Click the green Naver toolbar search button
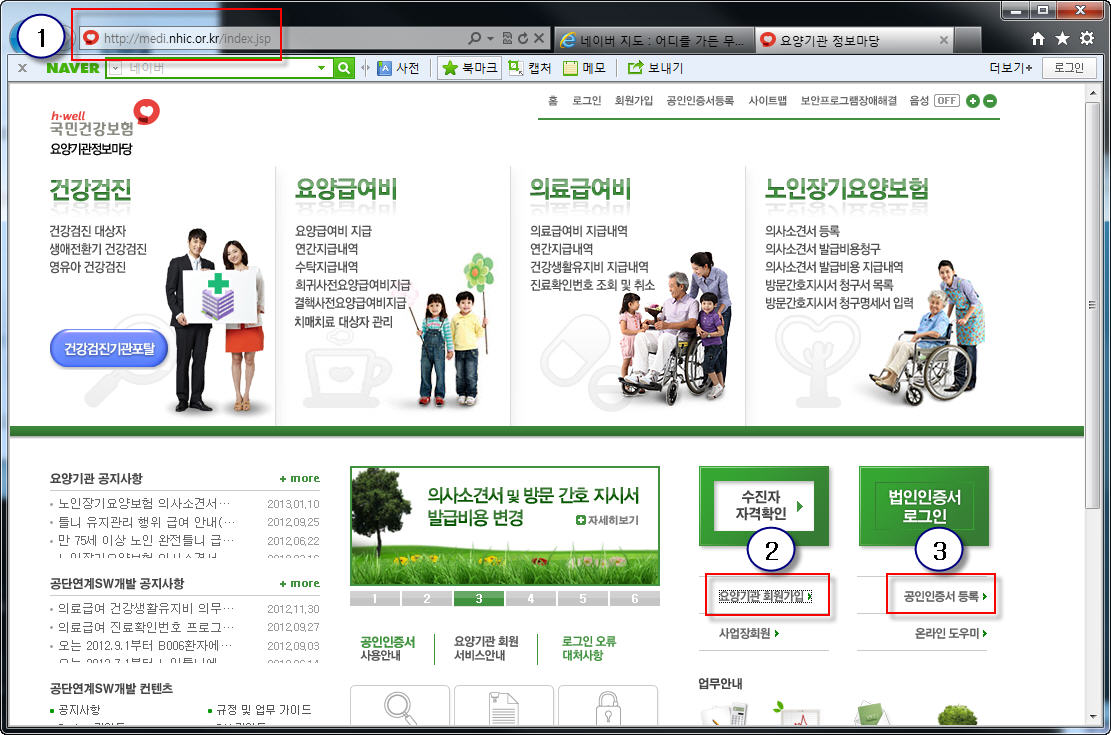Image resolution: width=1111 pixels, height=735 pixels. click(344, 68)
